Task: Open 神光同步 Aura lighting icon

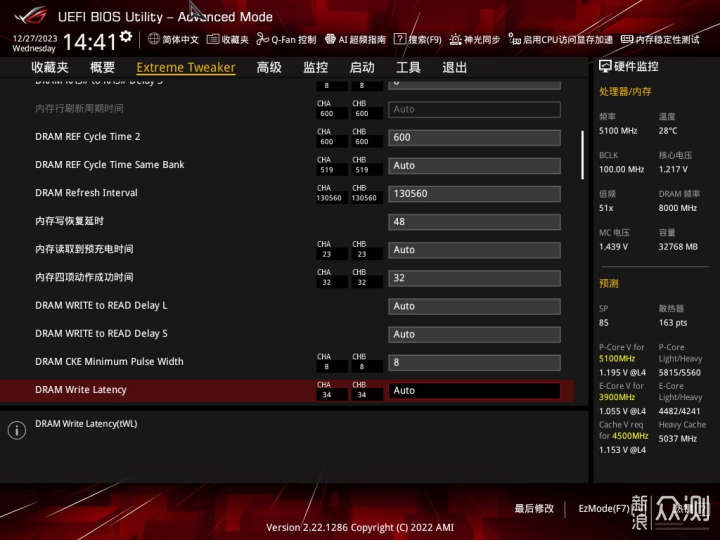Action: coord(455,39)
